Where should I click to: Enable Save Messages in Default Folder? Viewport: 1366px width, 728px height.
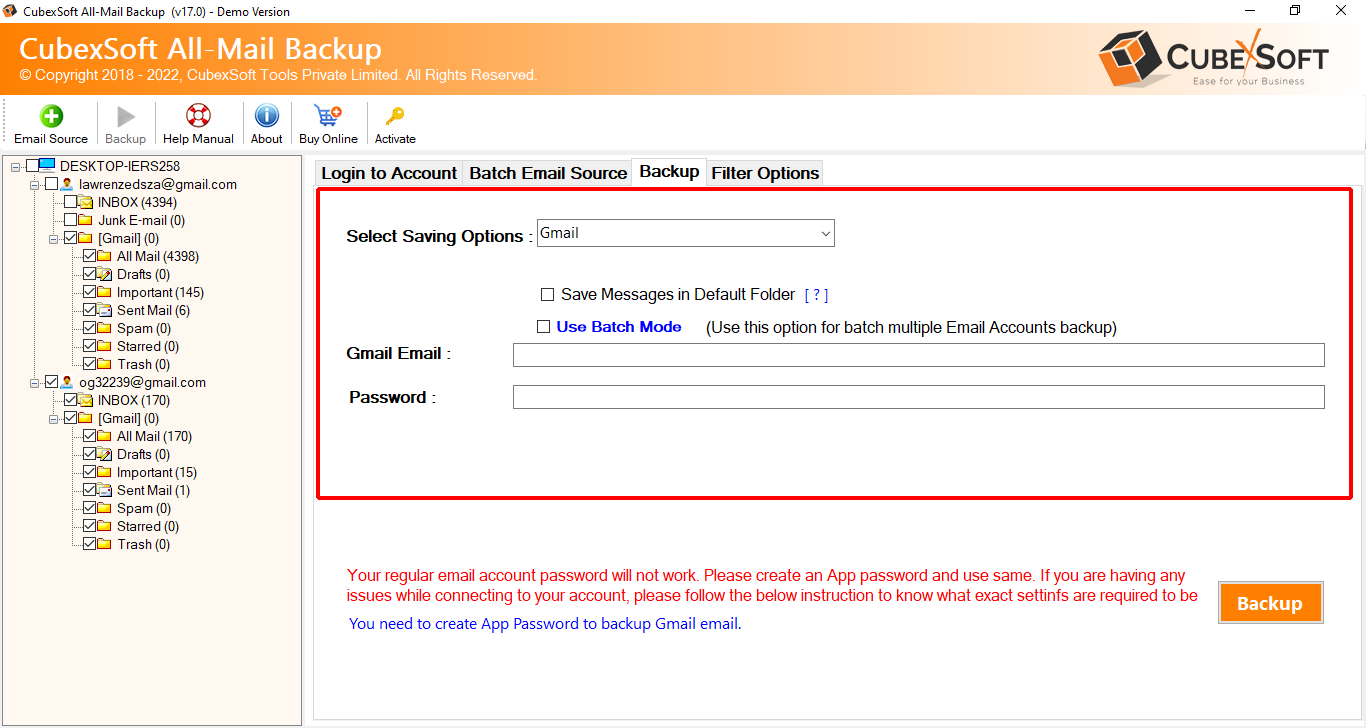pyautogui.click(x=547, y=295)
